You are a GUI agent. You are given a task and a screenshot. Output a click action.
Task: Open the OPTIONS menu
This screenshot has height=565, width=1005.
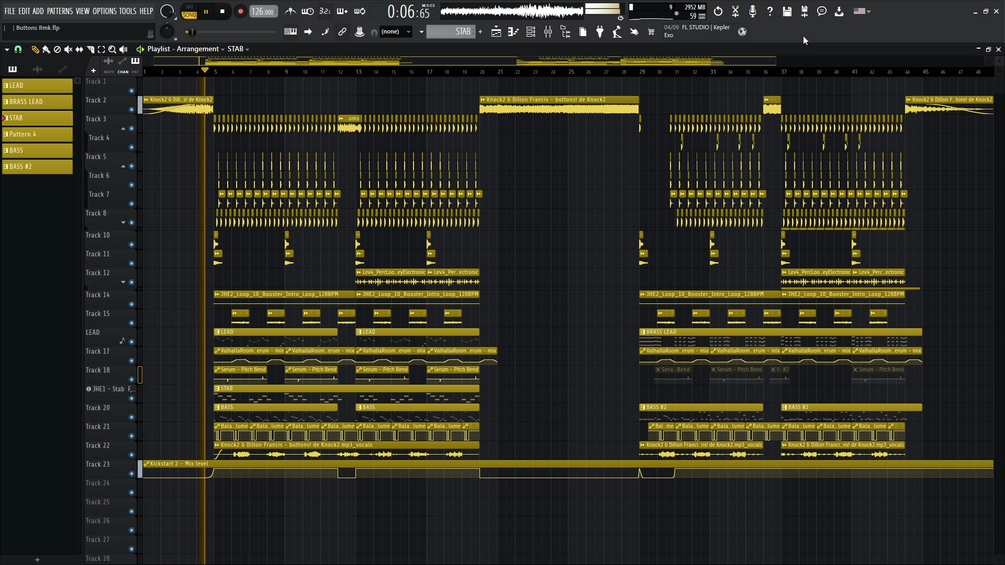pyautogui.click(x=104, y=11)
